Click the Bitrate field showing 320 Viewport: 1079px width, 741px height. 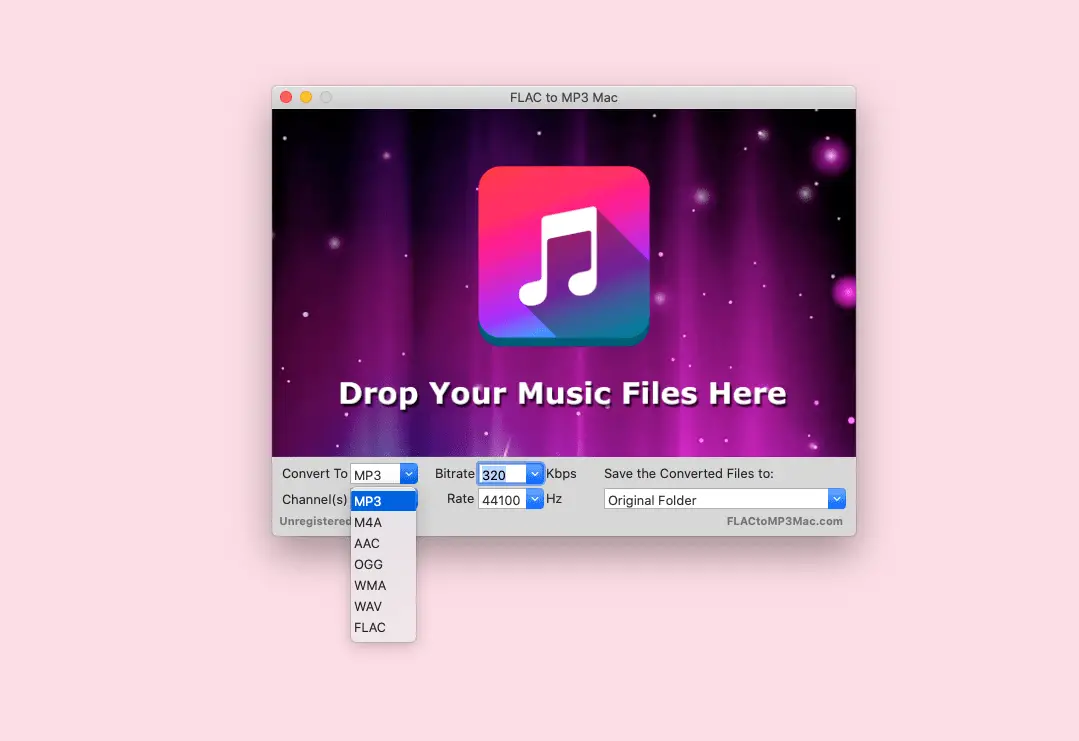click(502, 474)
